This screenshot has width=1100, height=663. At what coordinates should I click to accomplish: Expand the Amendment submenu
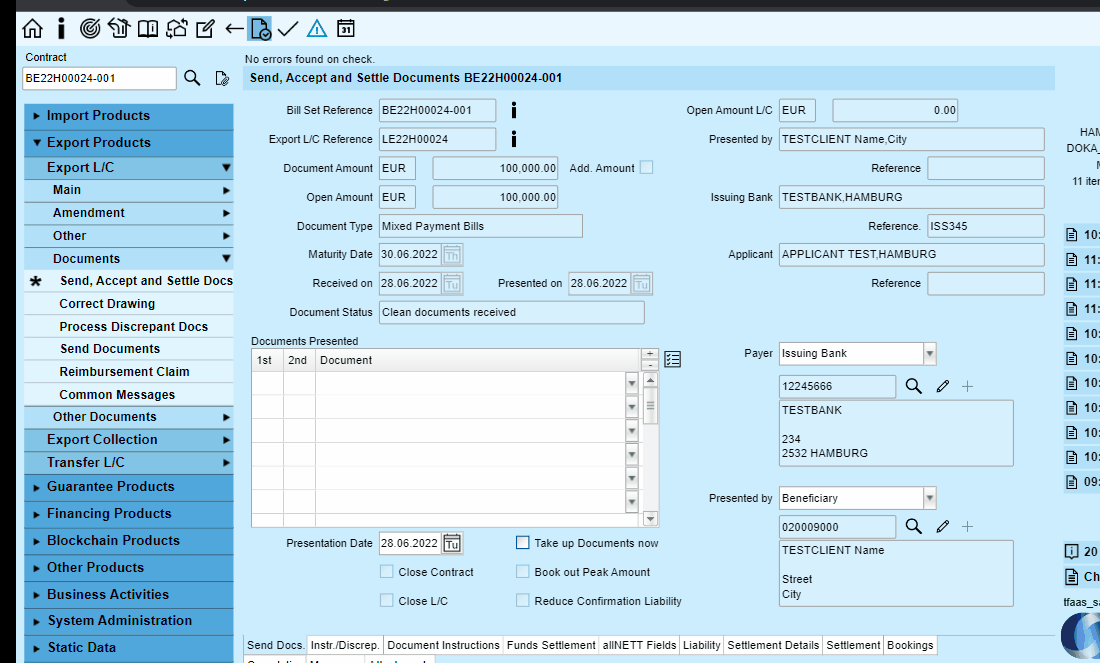pyautogui.click(x=129, y=213)
